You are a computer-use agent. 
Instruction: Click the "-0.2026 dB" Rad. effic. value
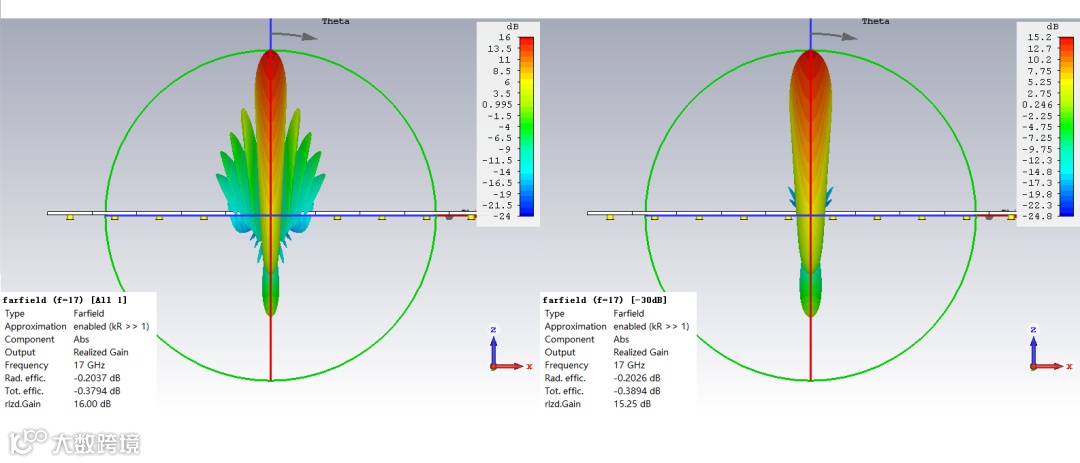pyautogui.click(x=636, y=378)
